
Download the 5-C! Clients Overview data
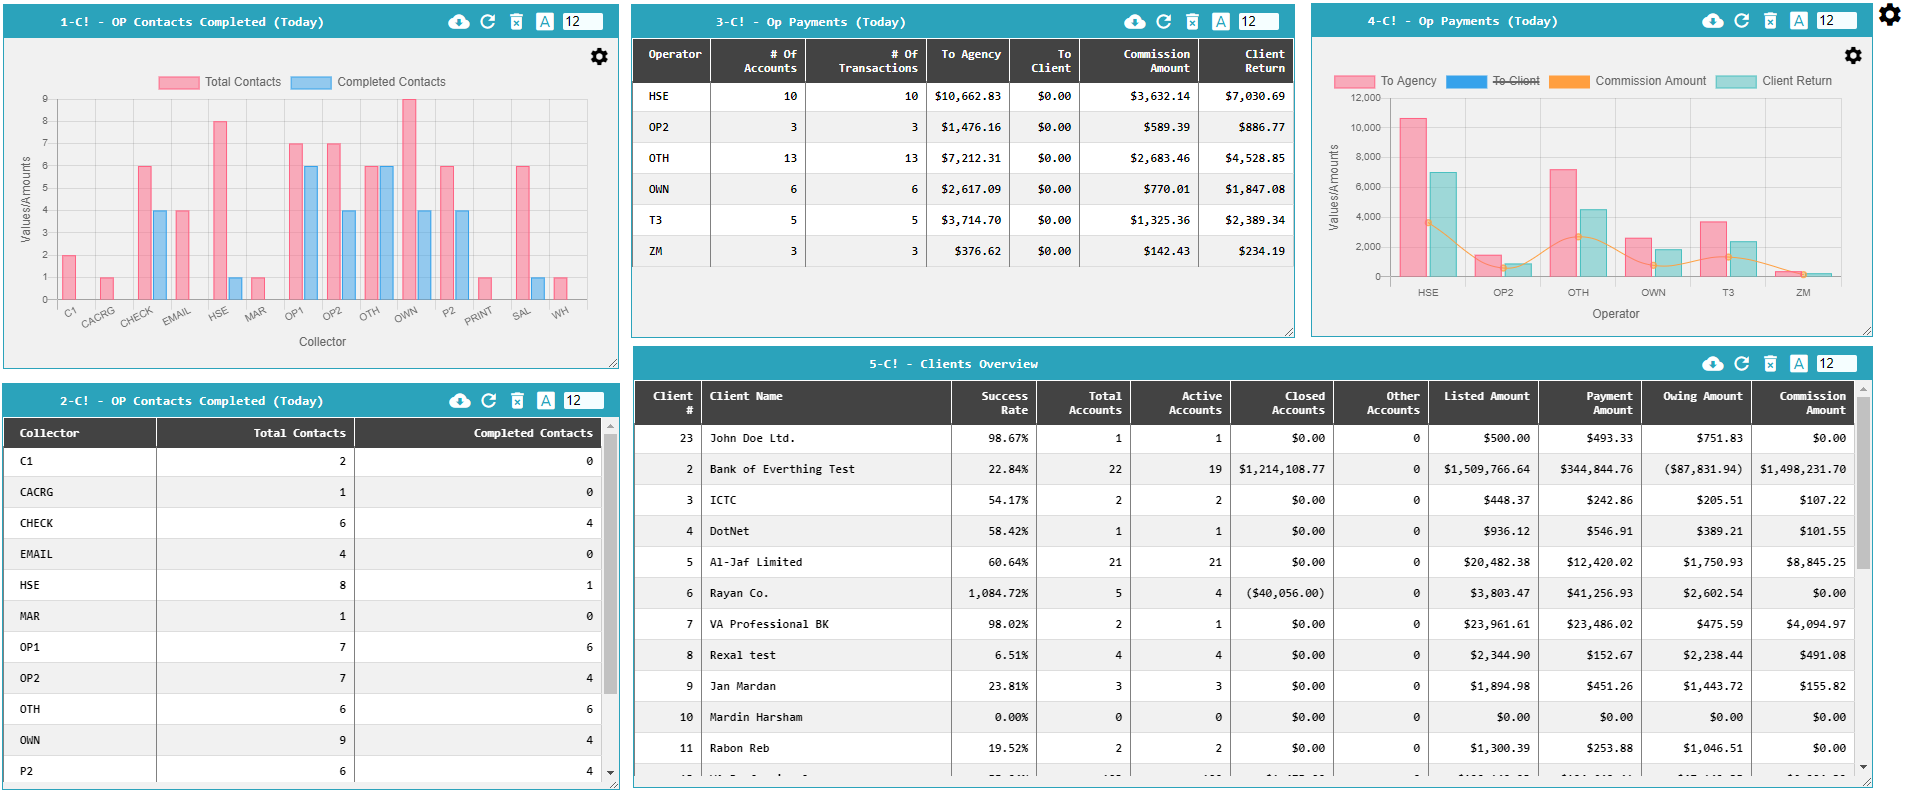click(1712, 364)
